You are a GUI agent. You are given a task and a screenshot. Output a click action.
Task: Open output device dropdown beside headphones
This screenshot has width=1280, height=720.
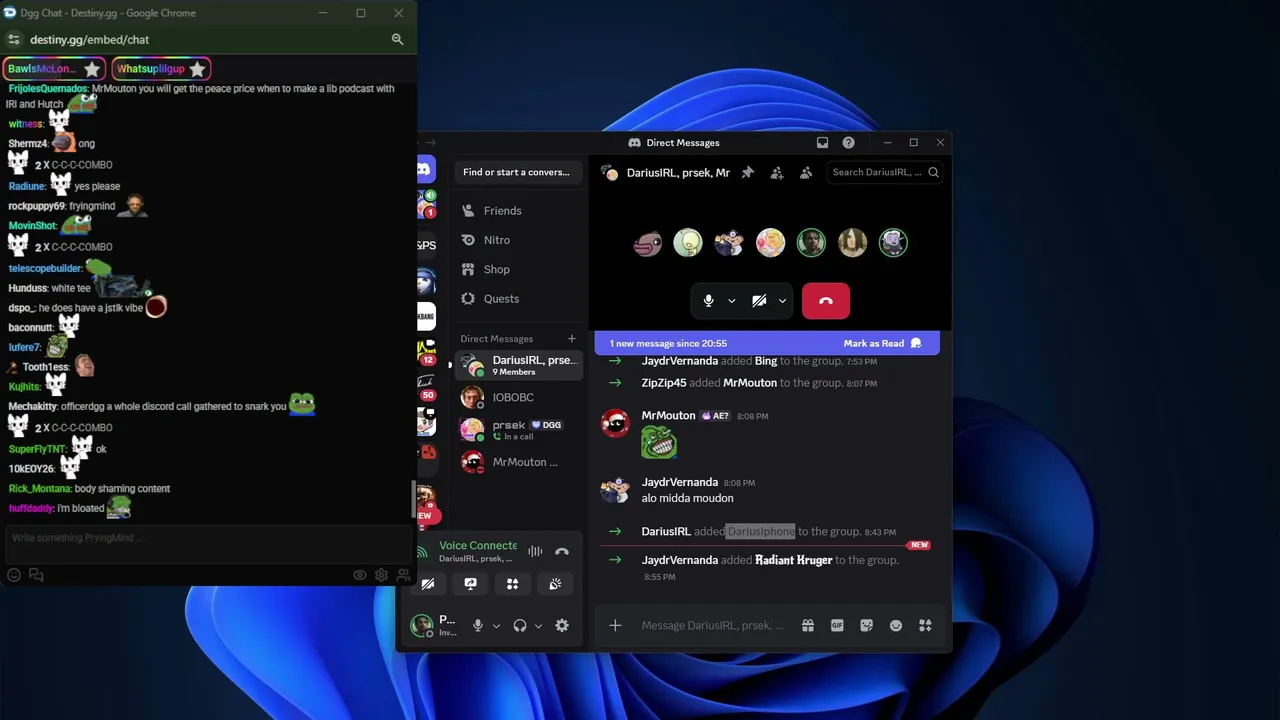[x=538, y=626]
